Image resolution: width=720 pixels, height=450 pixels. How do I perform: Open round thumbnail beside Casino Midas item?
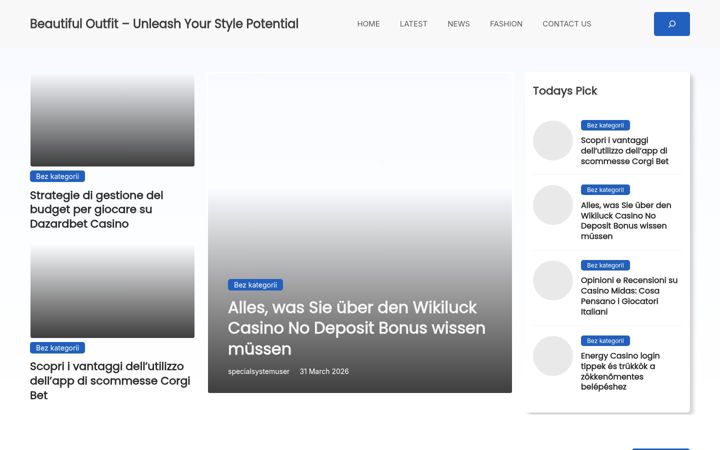click(553, 281)
